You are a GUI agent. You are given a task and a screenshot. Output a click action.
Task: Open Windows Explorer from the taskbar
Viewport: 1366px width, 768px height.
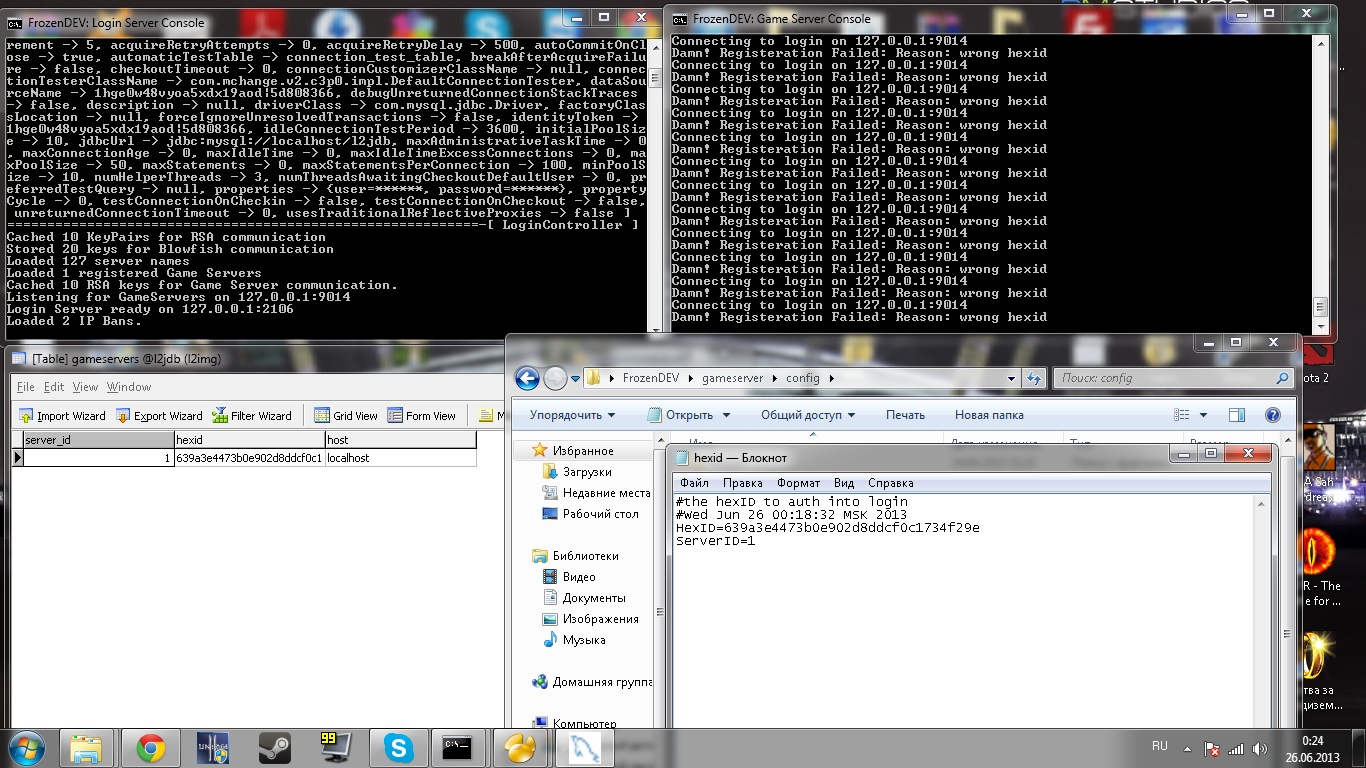click(x=87, y=748)
